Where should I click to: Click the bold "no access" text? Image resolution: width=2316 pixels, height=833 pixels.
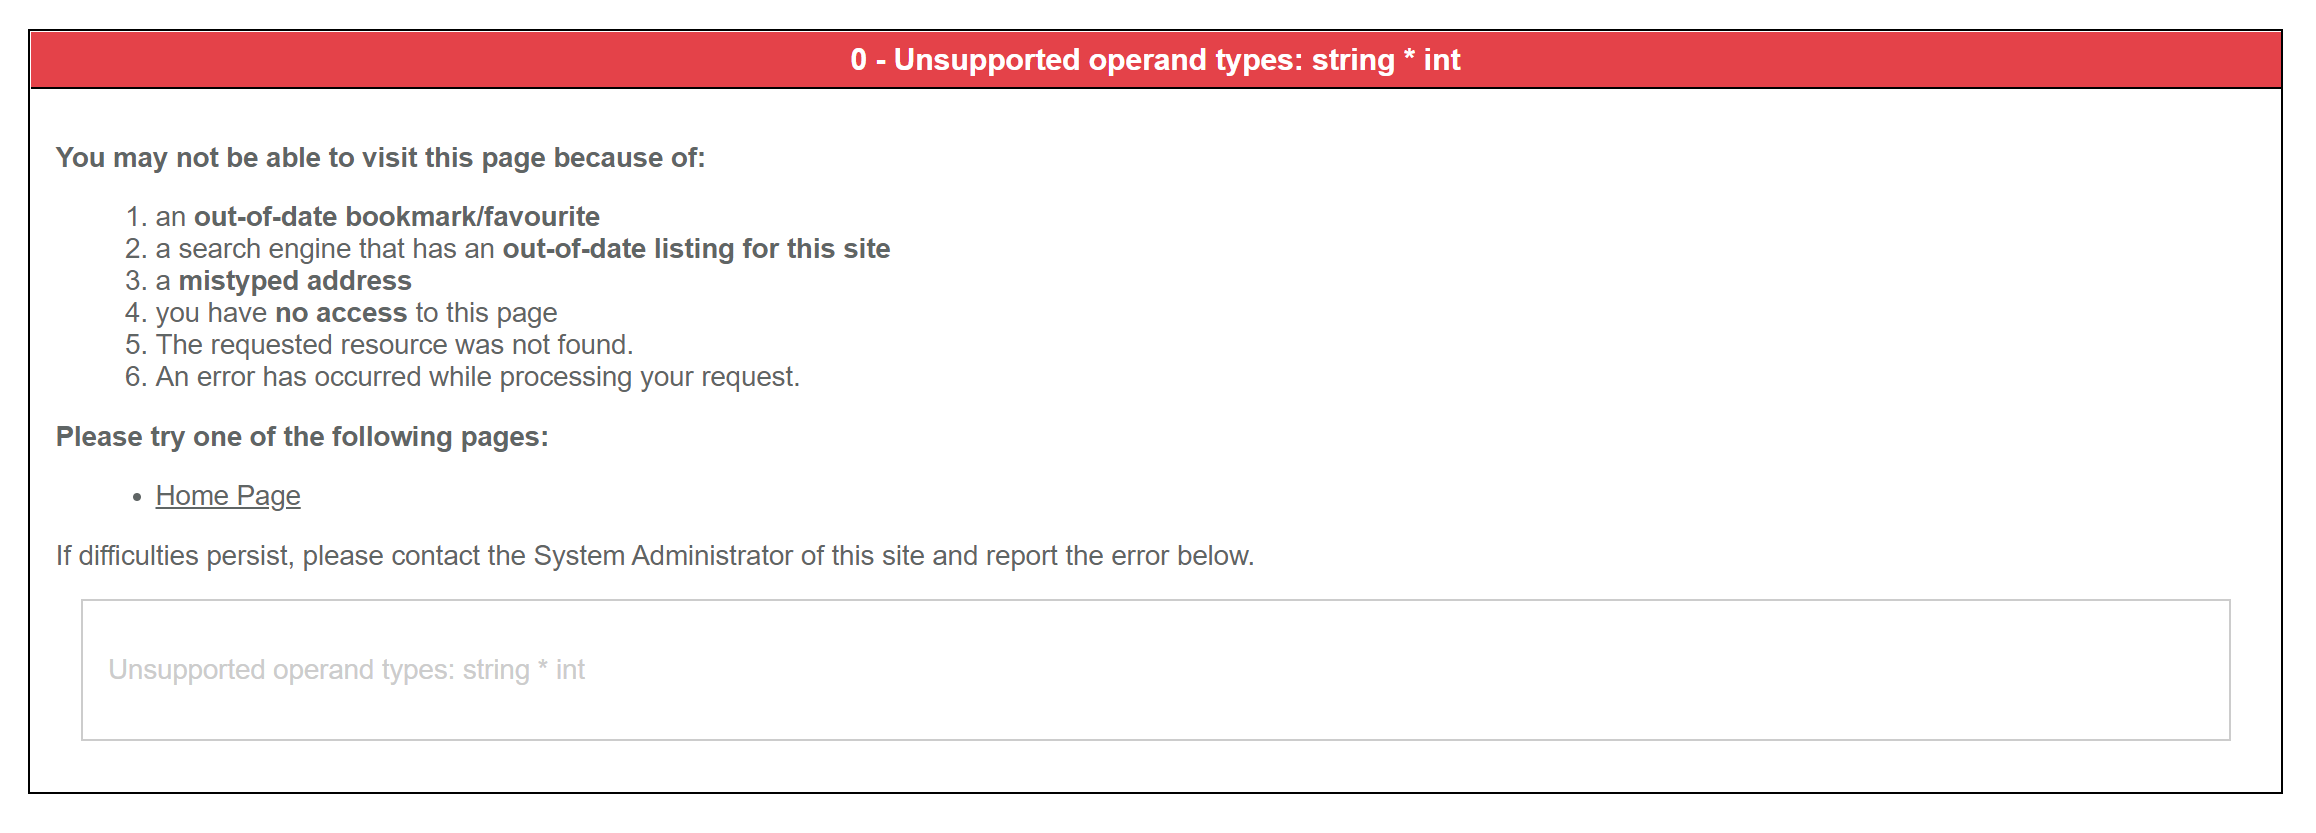tap(341, 313)
